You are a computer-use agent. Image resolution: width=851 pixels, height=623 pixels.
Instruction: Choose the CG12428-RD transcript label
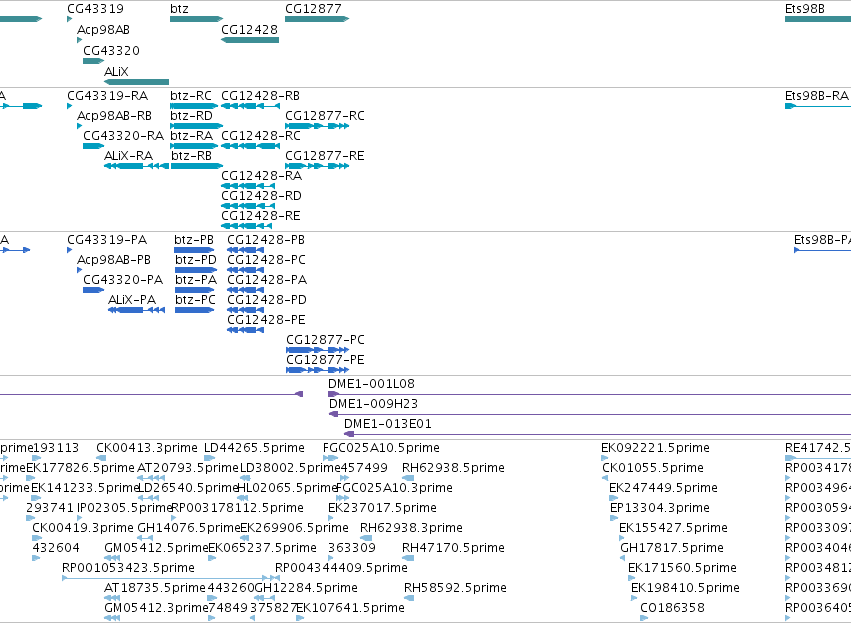pos(262,195)
